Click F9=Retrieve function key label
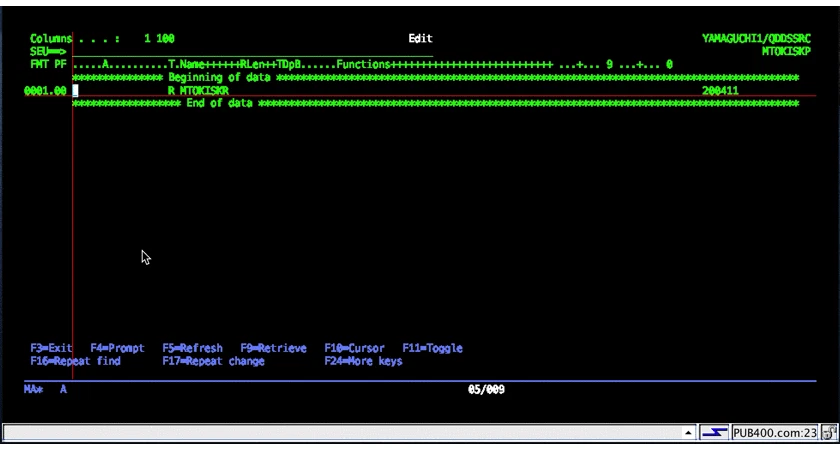The image size is (840, 450). coord(273,348)
